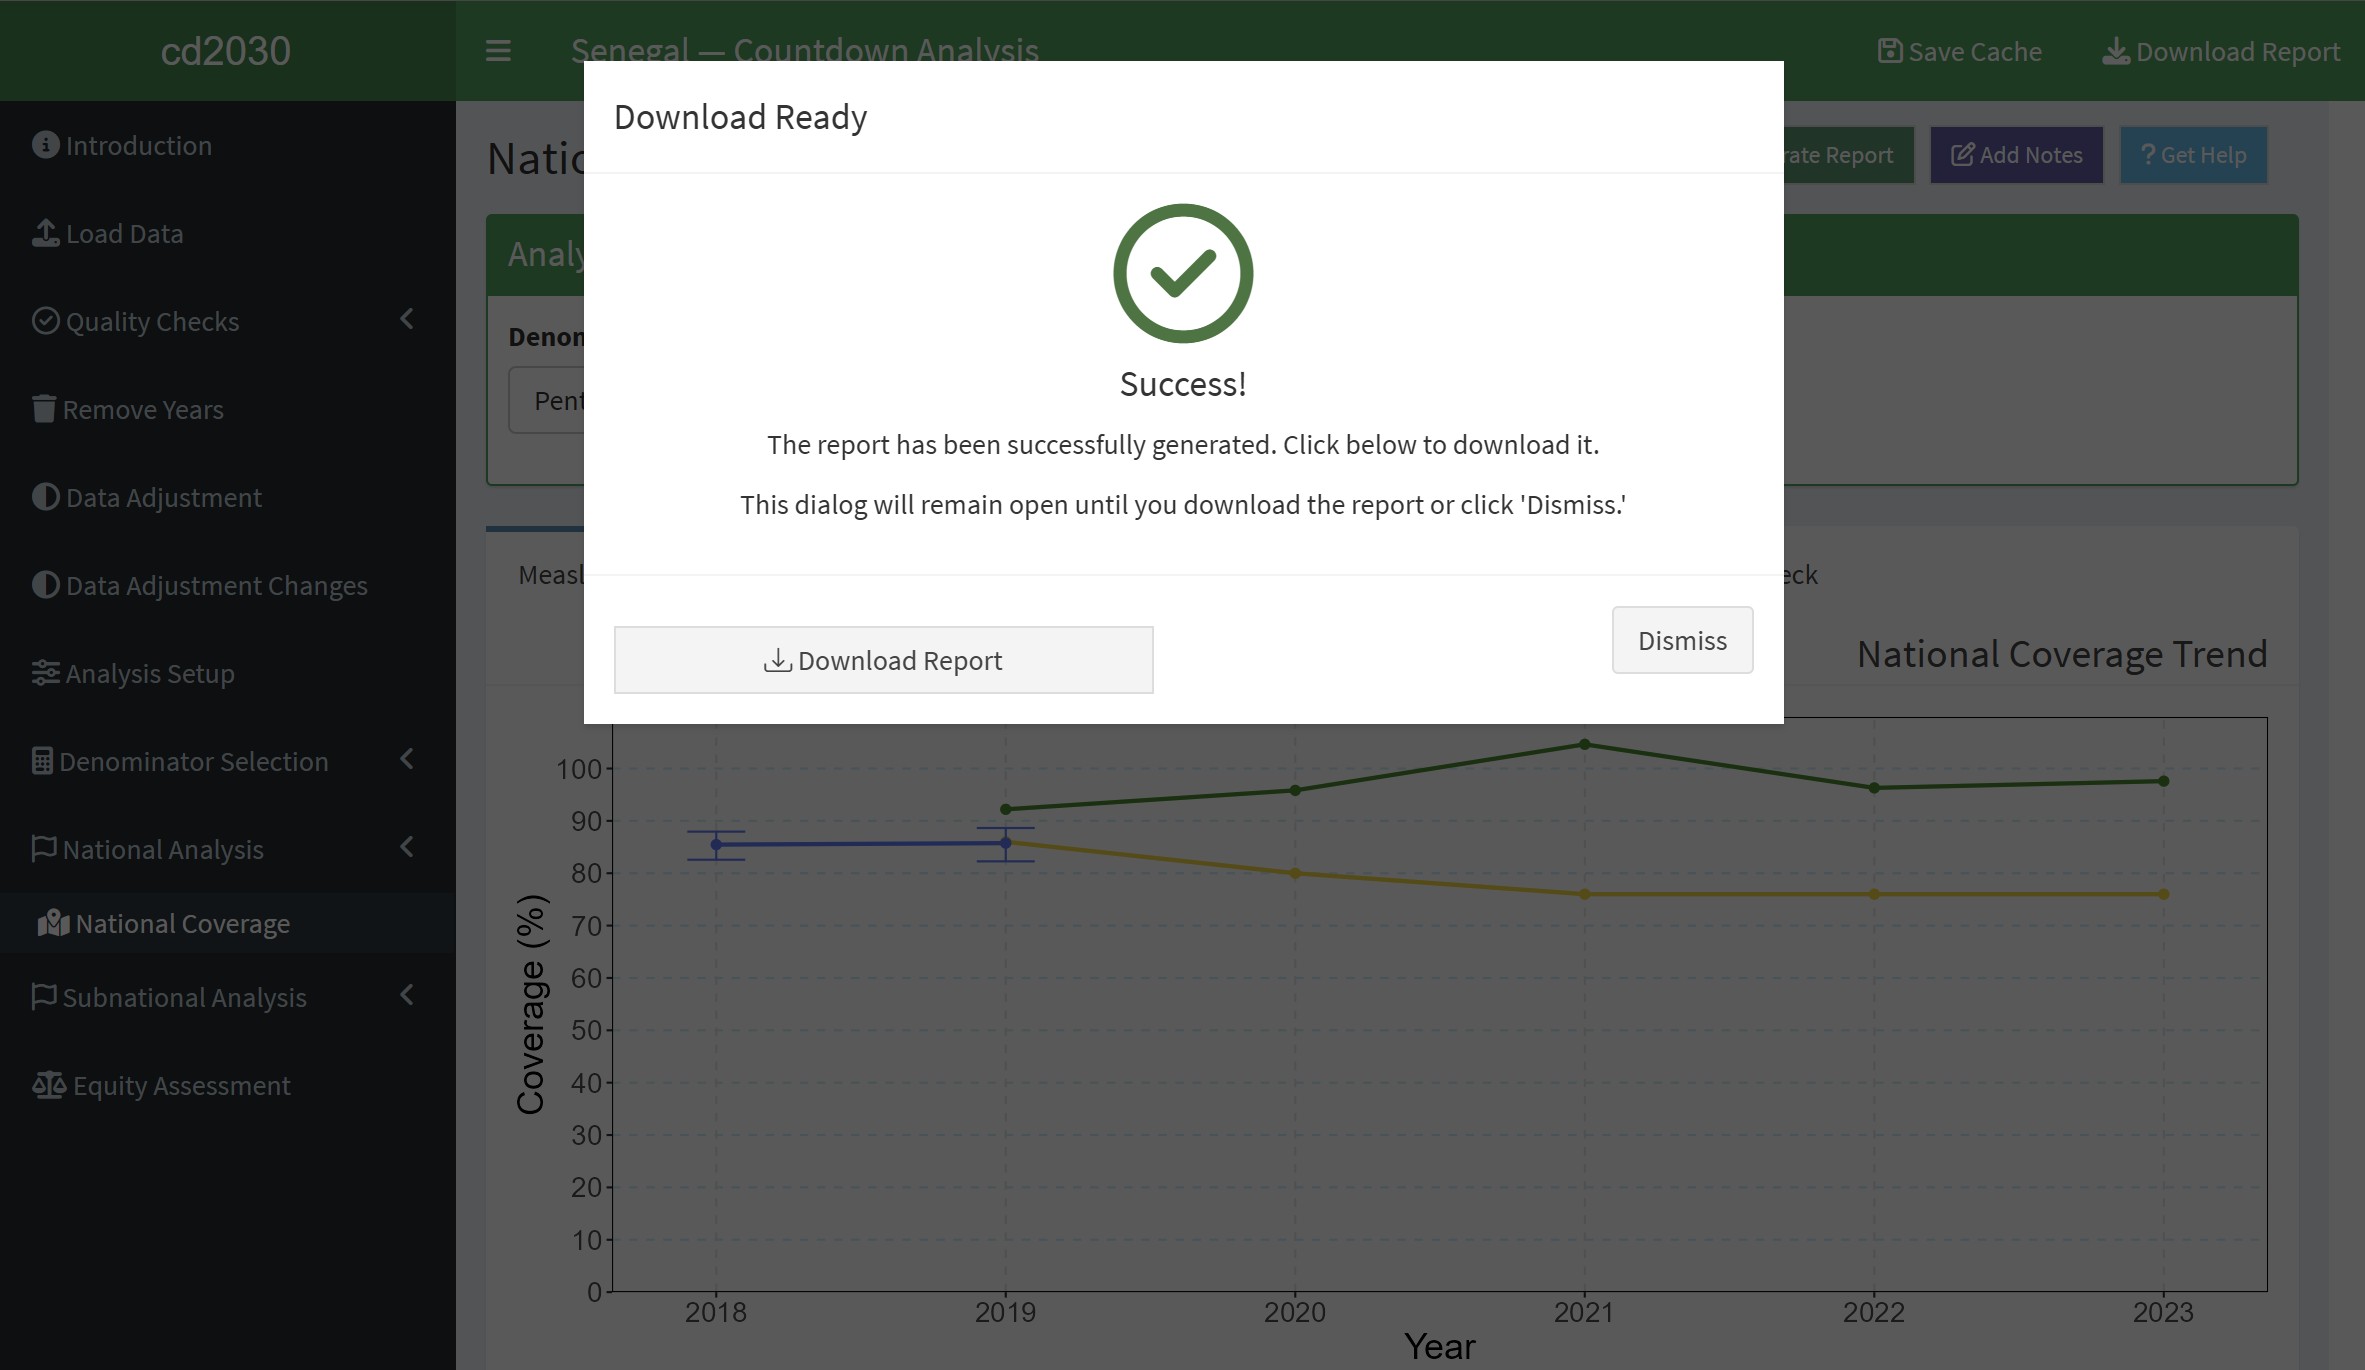The width and height of the screenshot is (2365, 1370).
Task: Collapse the National Analysis section
Action: pyautogui.click(x=407, y=848)
